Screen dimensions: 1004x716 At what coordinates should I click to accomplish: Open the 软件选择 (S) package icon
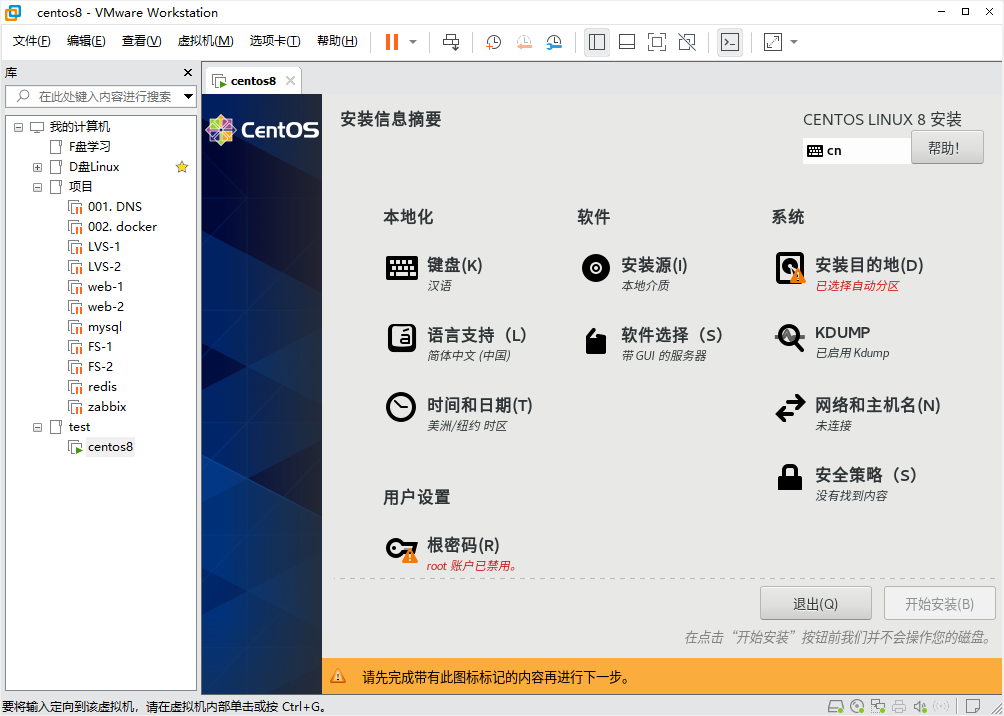(595, 341)
